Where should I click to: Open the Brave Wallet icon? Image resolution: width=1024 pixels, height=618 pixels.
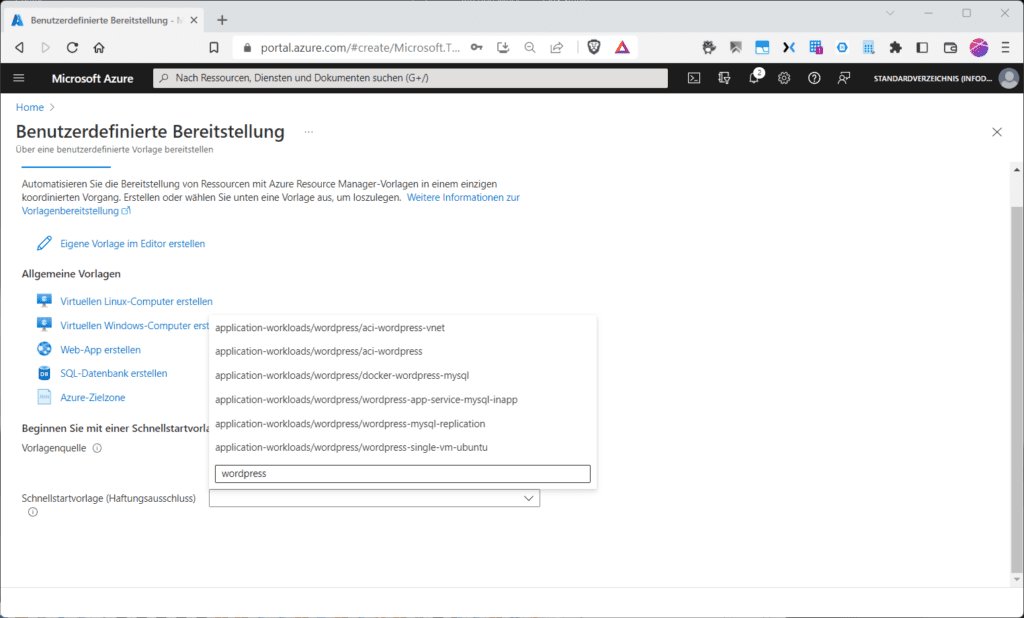[950, 47]
